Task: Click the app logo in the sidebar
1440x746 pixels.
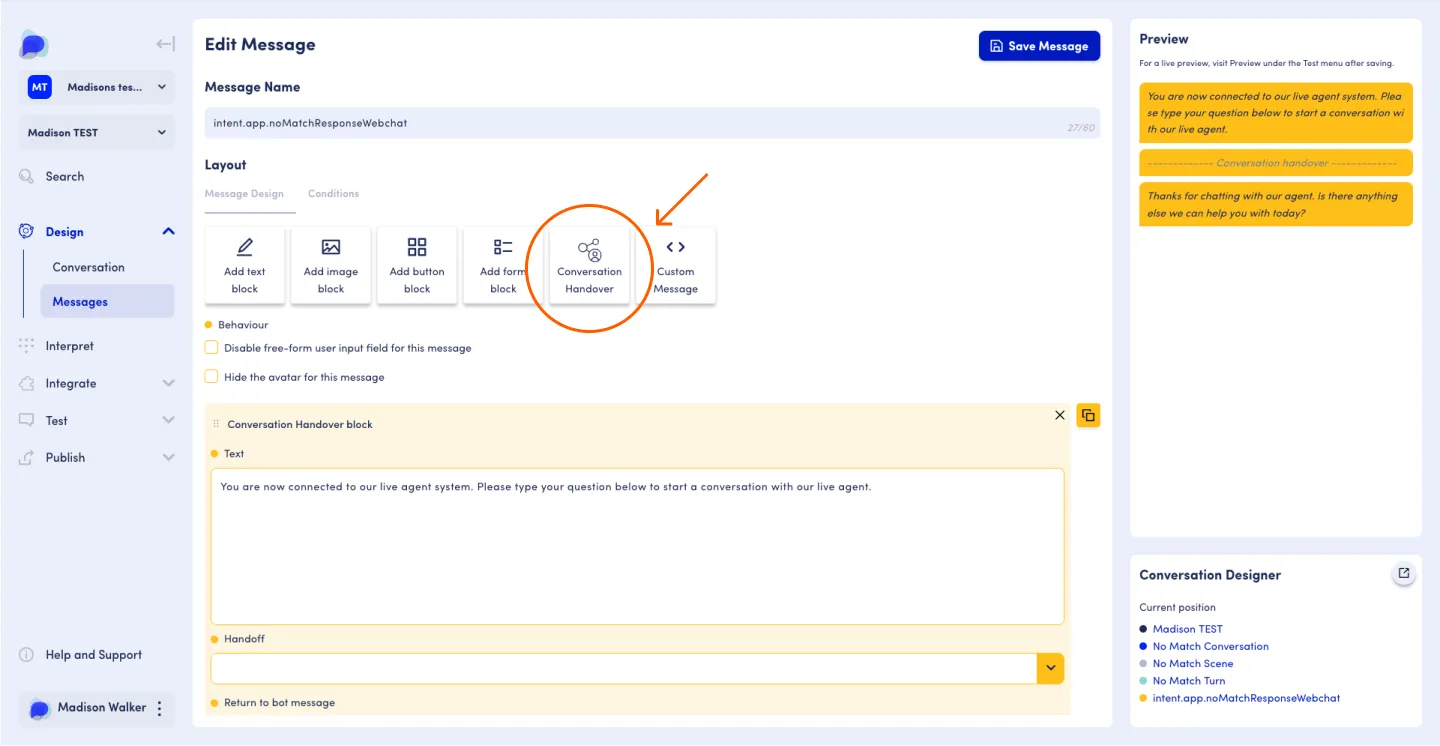Action: pos(34,44)
